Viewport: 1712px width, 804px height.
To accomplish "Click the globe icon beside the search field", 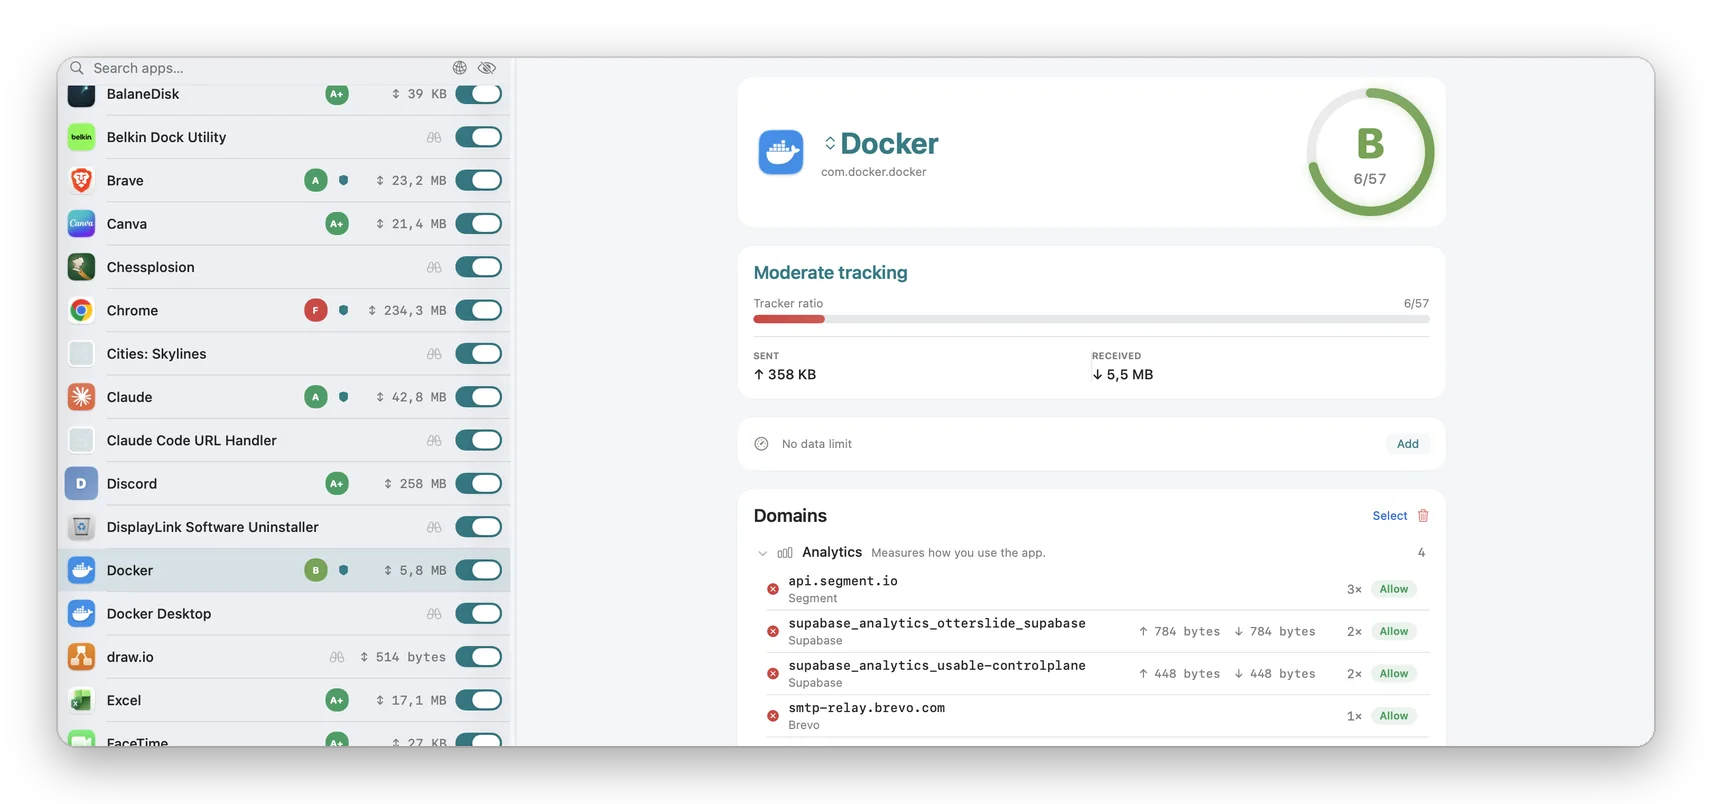I will point(460,68).
